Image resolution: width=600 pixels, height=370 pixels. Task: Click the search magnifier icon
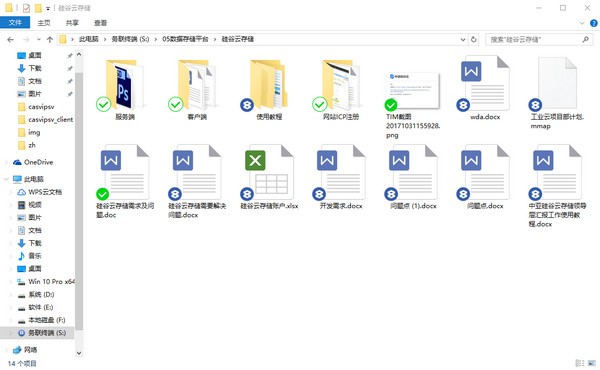click(585, 39)
